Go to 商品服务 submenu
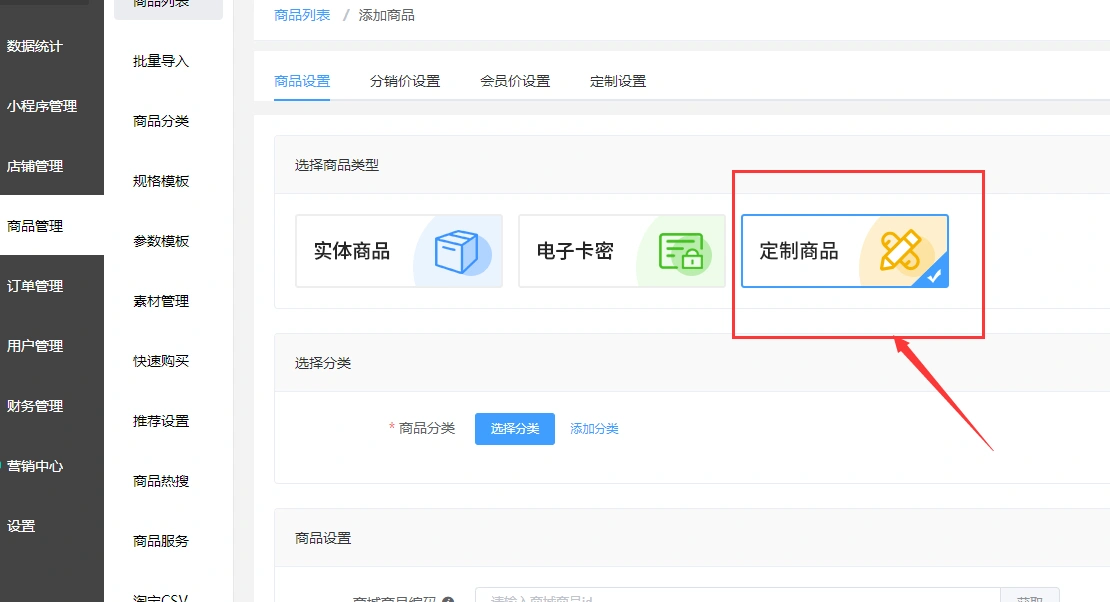This screenshot has height=602, width=1110. 161,541
